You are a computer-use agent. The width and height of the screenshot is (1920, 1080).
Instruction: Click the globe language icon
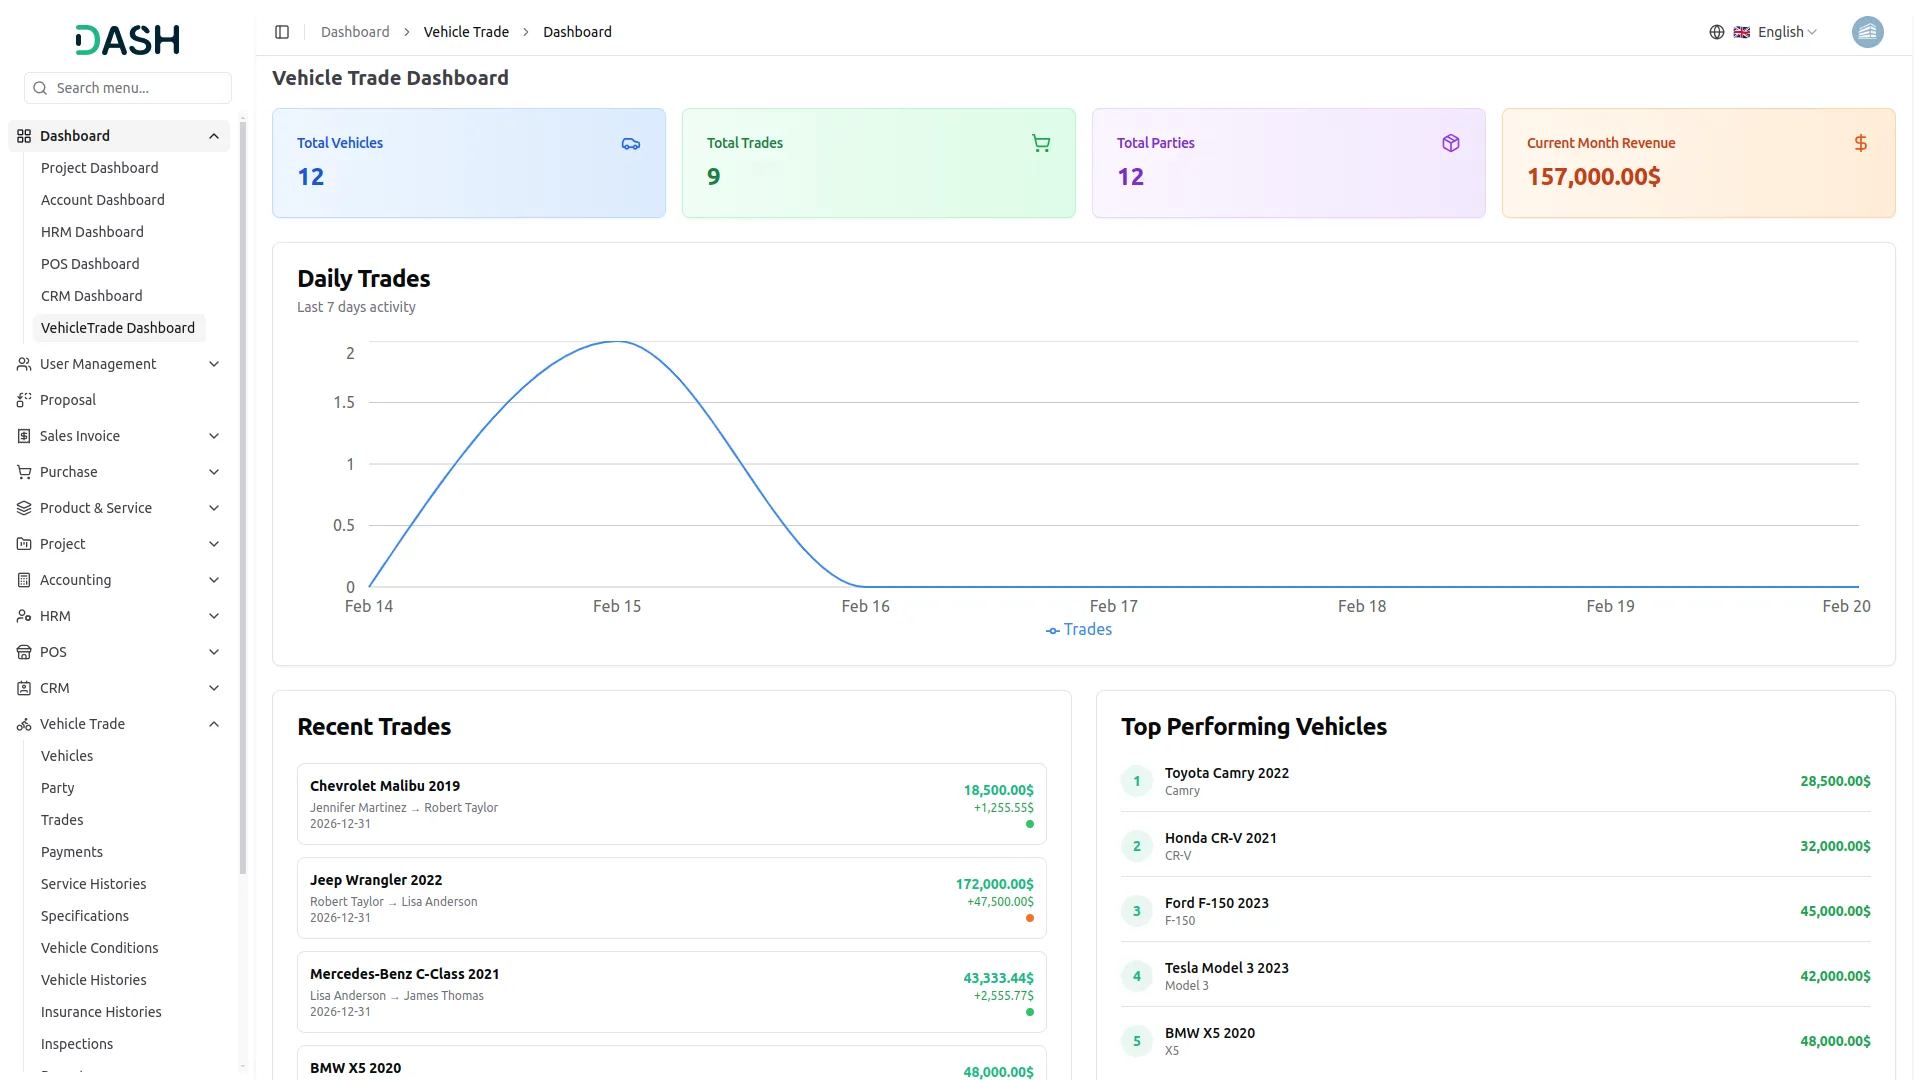click(1717, 32)
